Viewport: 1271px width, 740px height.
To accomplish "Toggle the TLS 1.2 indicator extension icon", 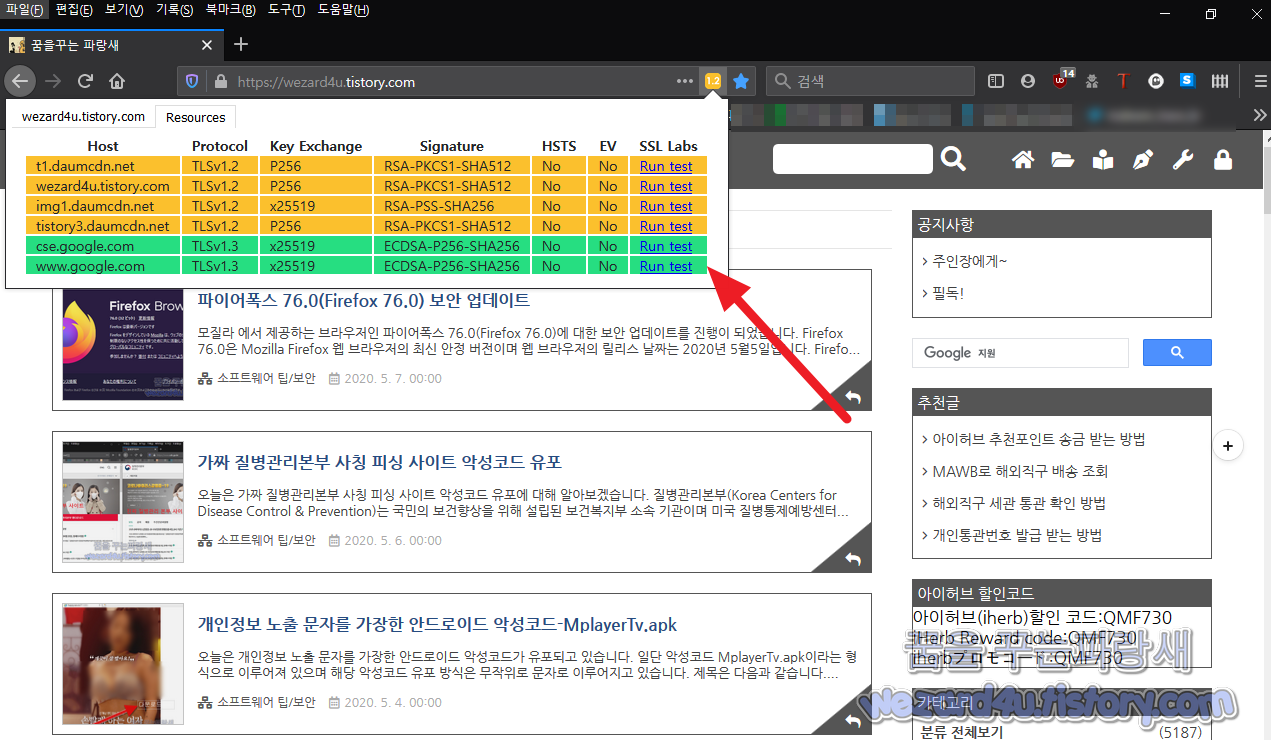I will click(x=713, y=81).
